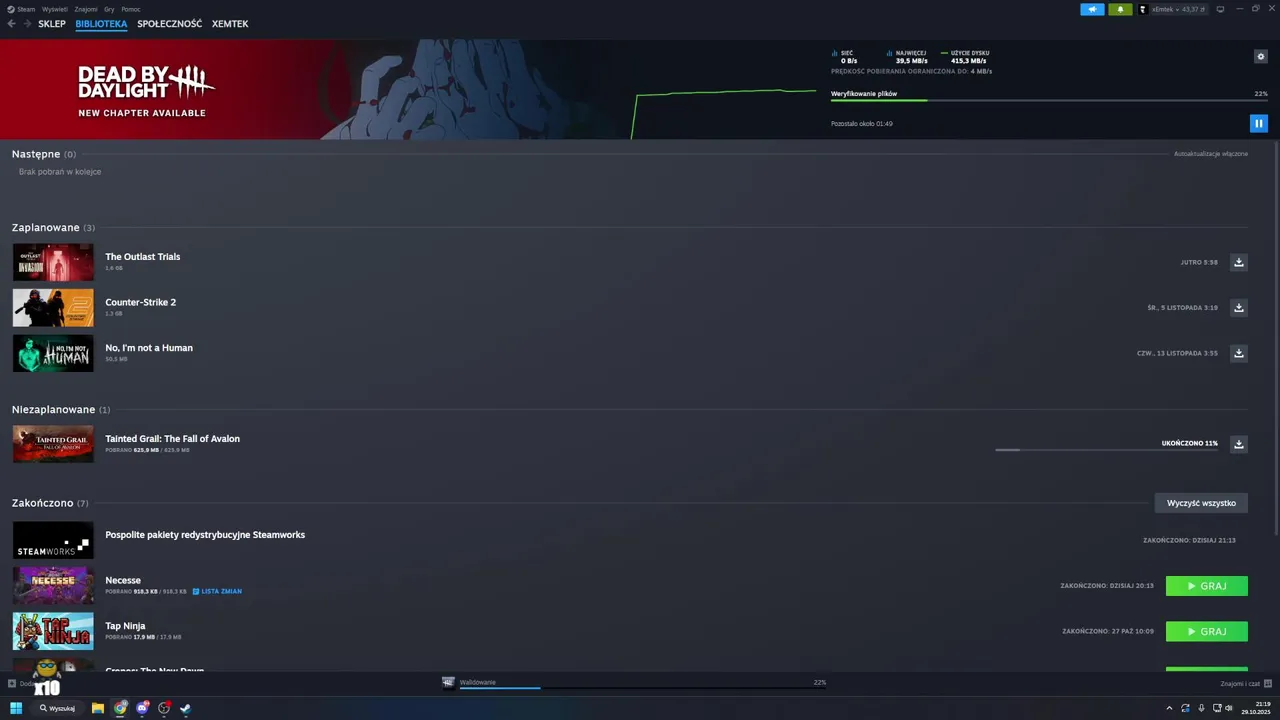Open Chrome from the taskbar
The height and width of the screenshot is (720, 1280).
(120, 708)
